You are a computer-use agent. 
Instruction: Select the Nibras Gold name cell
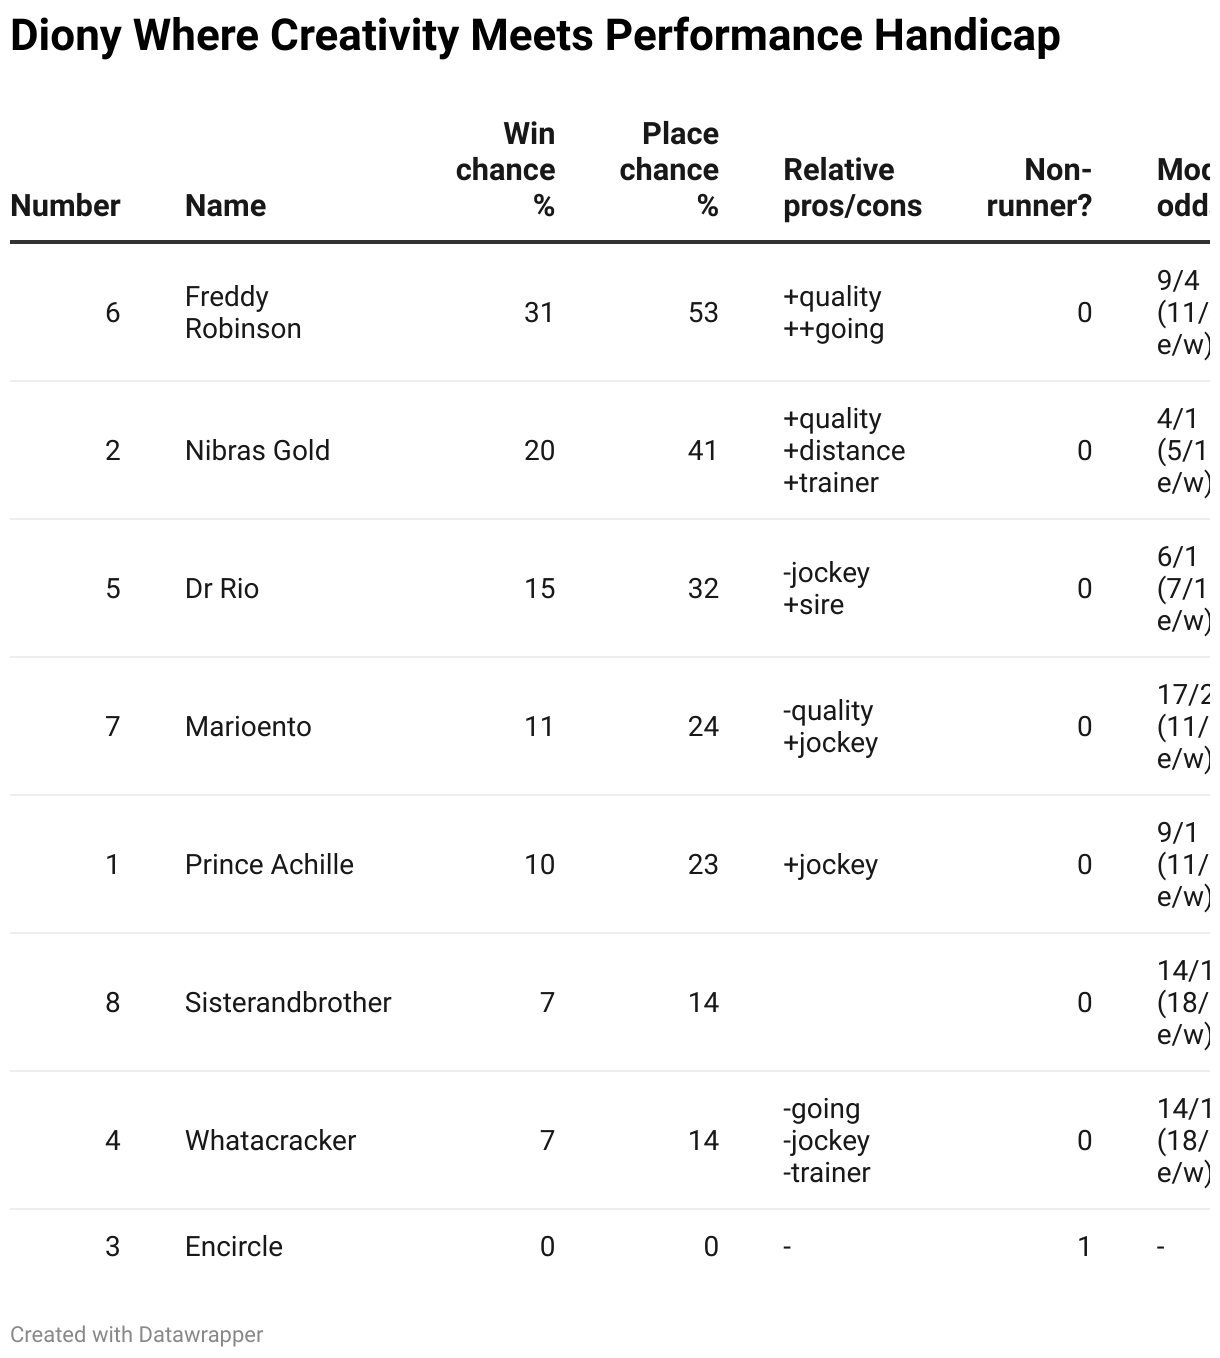[x=257, y=450]
